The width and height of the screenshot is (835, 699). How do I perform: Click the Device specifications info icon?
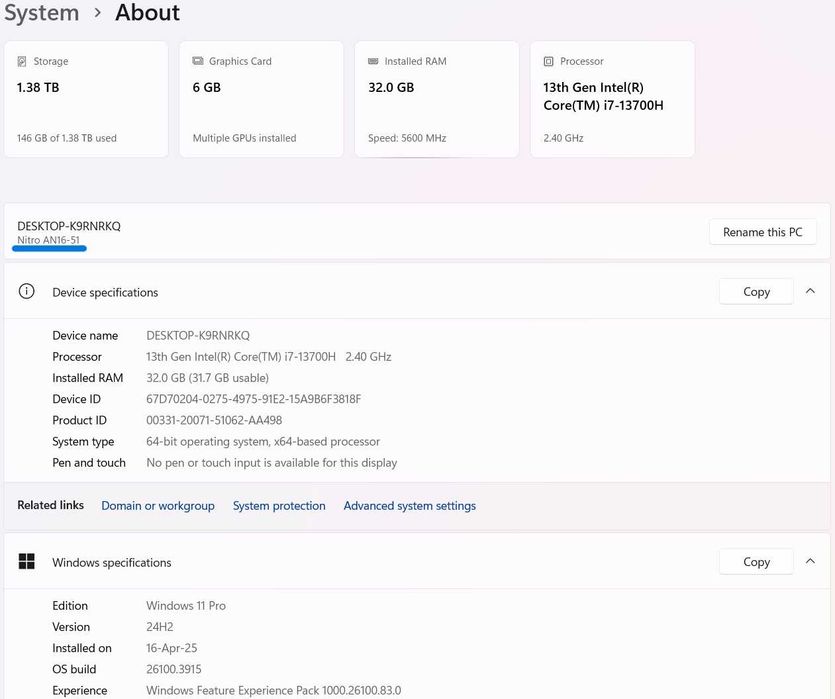click(28, 292)
